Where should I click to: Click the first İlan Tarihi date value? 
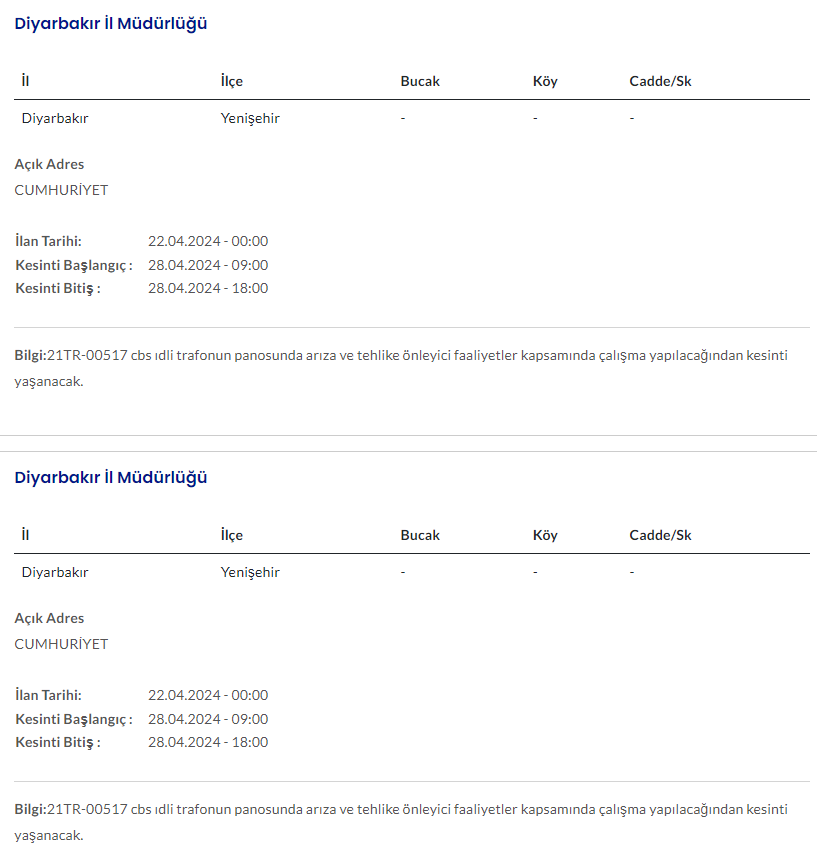(208, 241)
